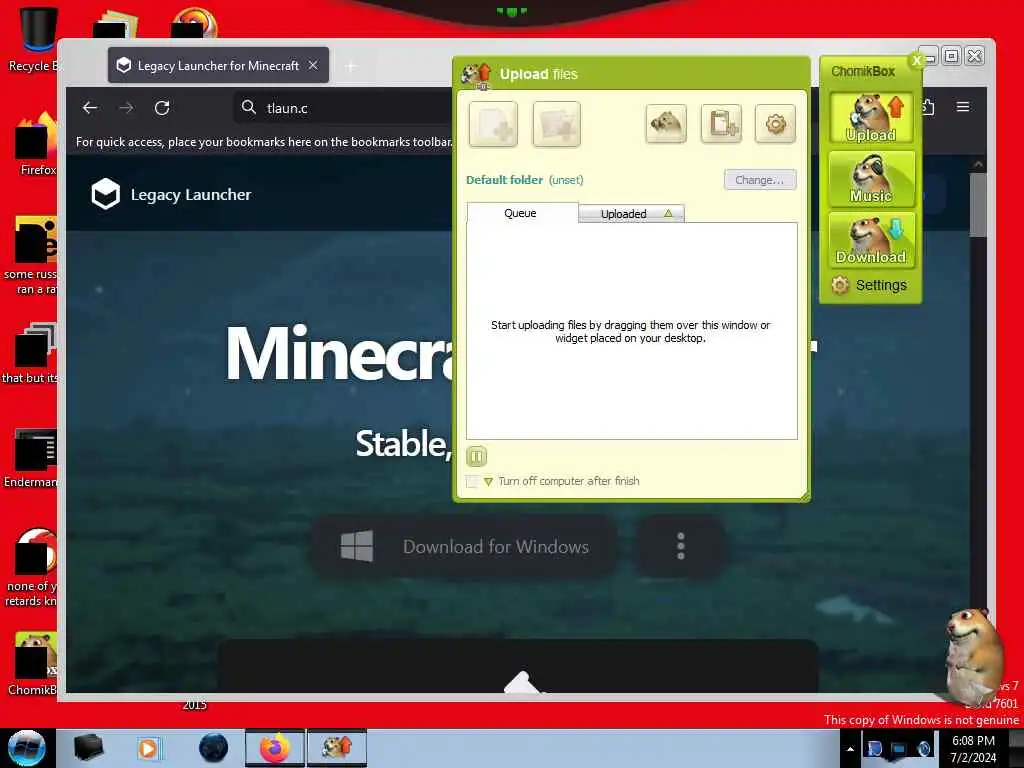The image size is (1024, 768).
Task: Click the hamster icon in upload toolbar
Action: tap(666, 123)
